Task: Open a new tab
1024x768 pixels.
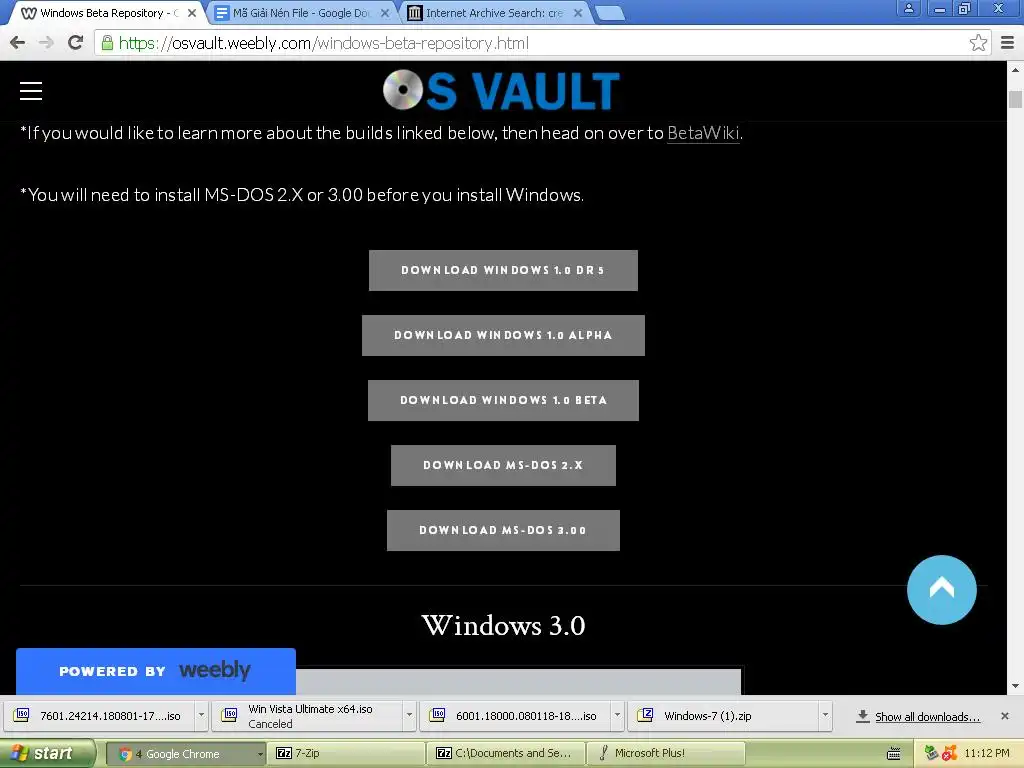Action: 610,13
